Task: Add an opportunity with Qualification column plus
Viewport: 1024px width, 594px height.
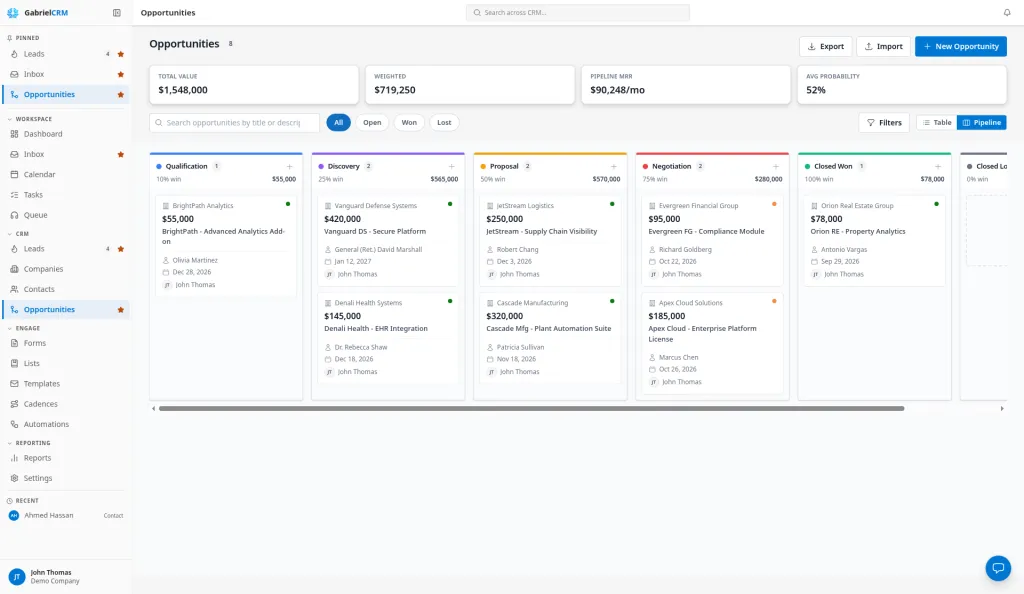Action: [289, 166]
